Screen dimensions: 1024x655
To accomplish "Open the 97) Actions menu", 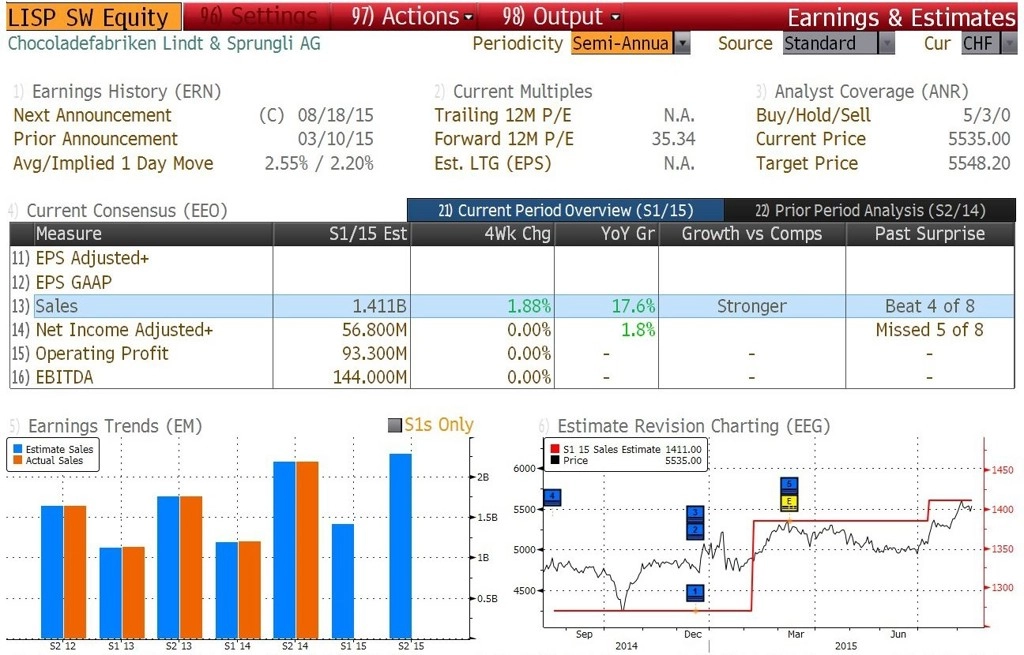I will point(411,16).
